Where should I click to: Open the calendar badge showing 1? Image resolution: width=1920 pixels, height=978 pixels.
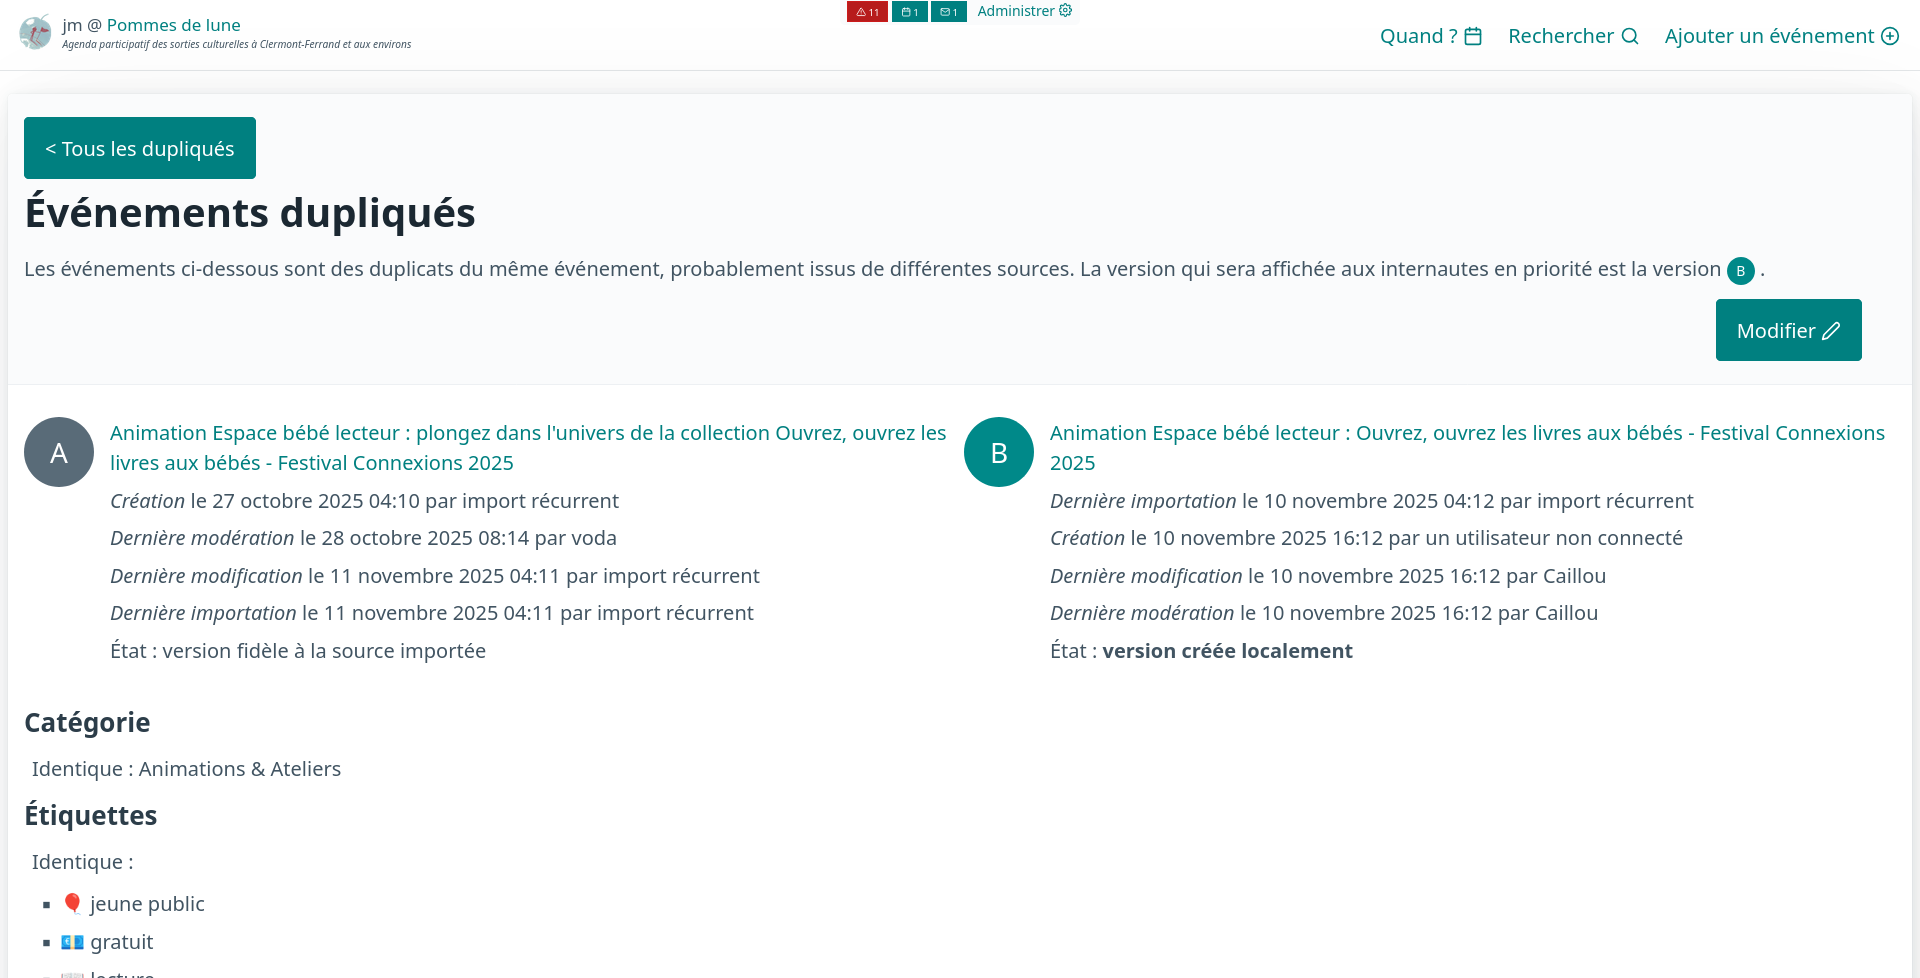coord(909,12)
